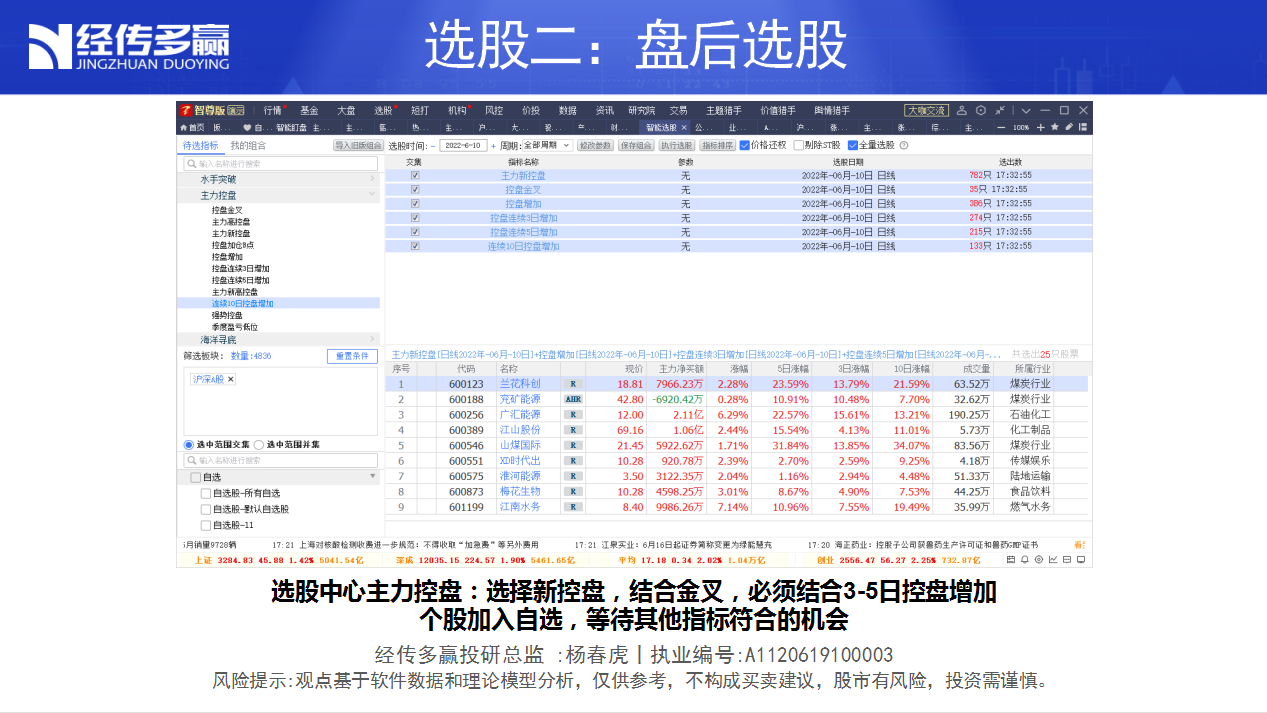Click the minus zoom-out icon beside 100%
Viewport: 1267px width, 713px height.
[x=1001, y=128]
